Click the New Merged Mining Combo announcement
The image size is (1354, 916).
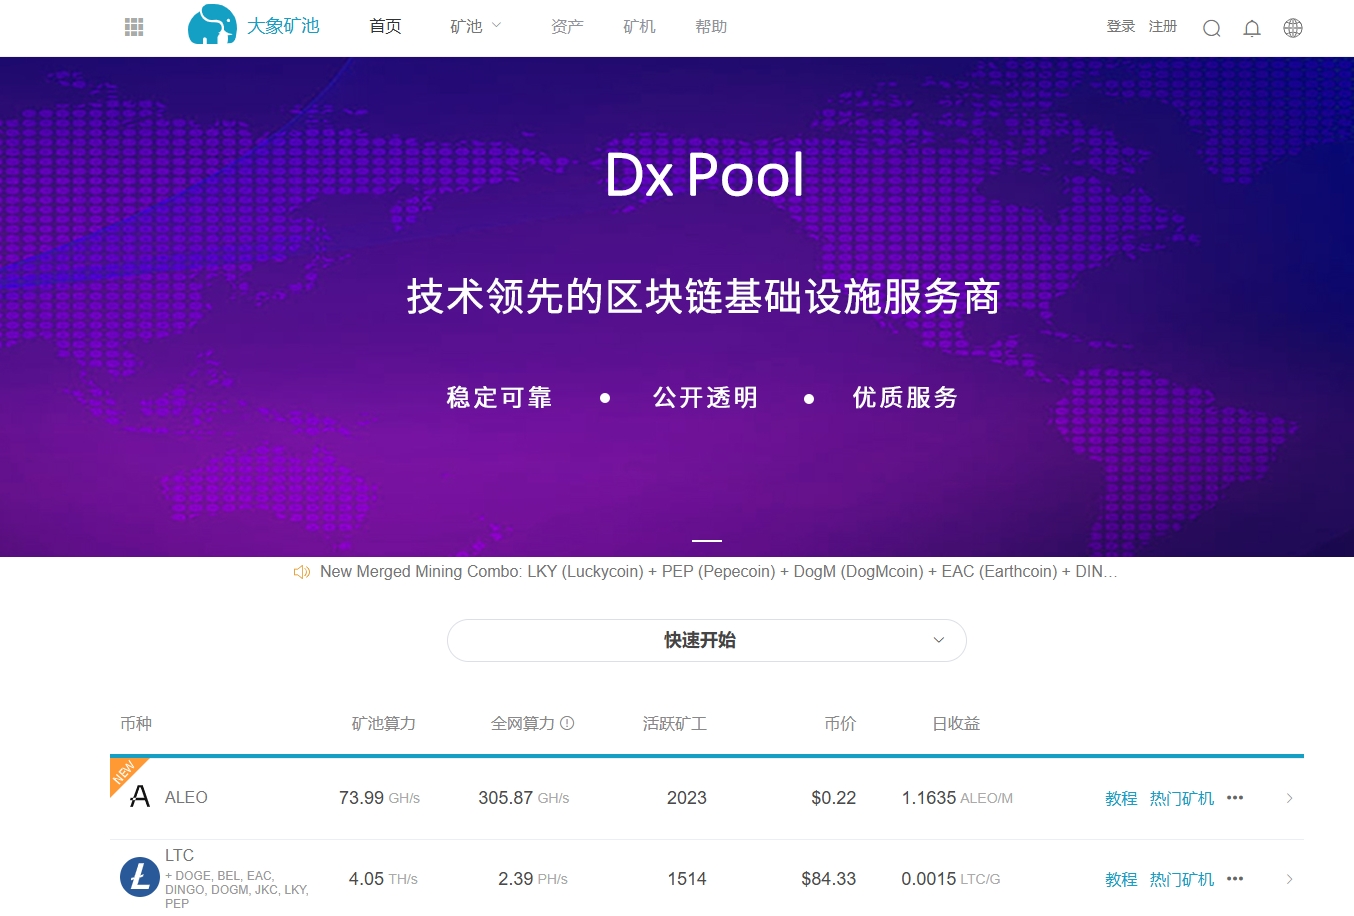coord(719,572)
